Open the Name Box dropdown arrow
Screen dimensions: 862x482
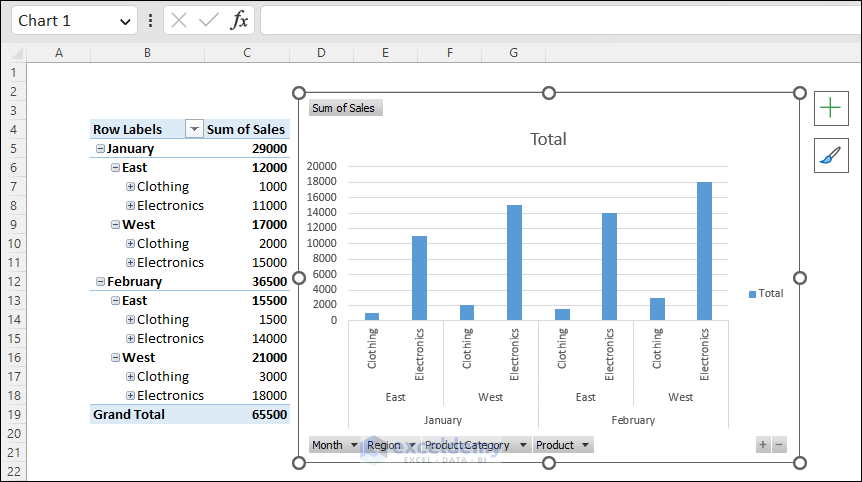click(x=125, y=21)
